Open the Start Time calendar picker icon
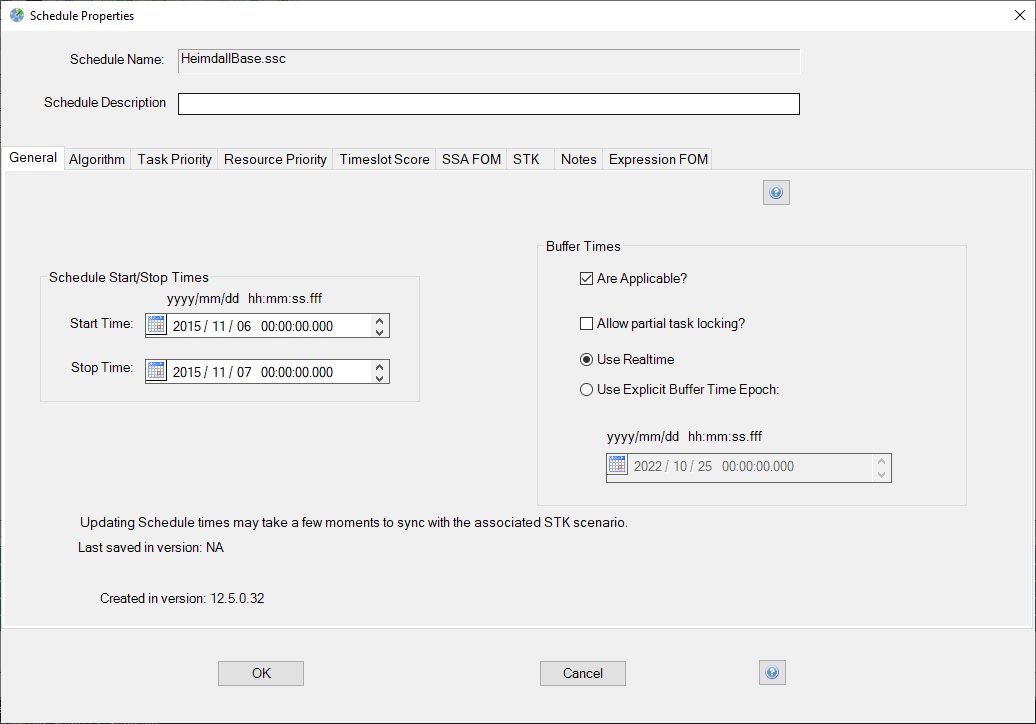1036x724 pixels. pos(156,325)
